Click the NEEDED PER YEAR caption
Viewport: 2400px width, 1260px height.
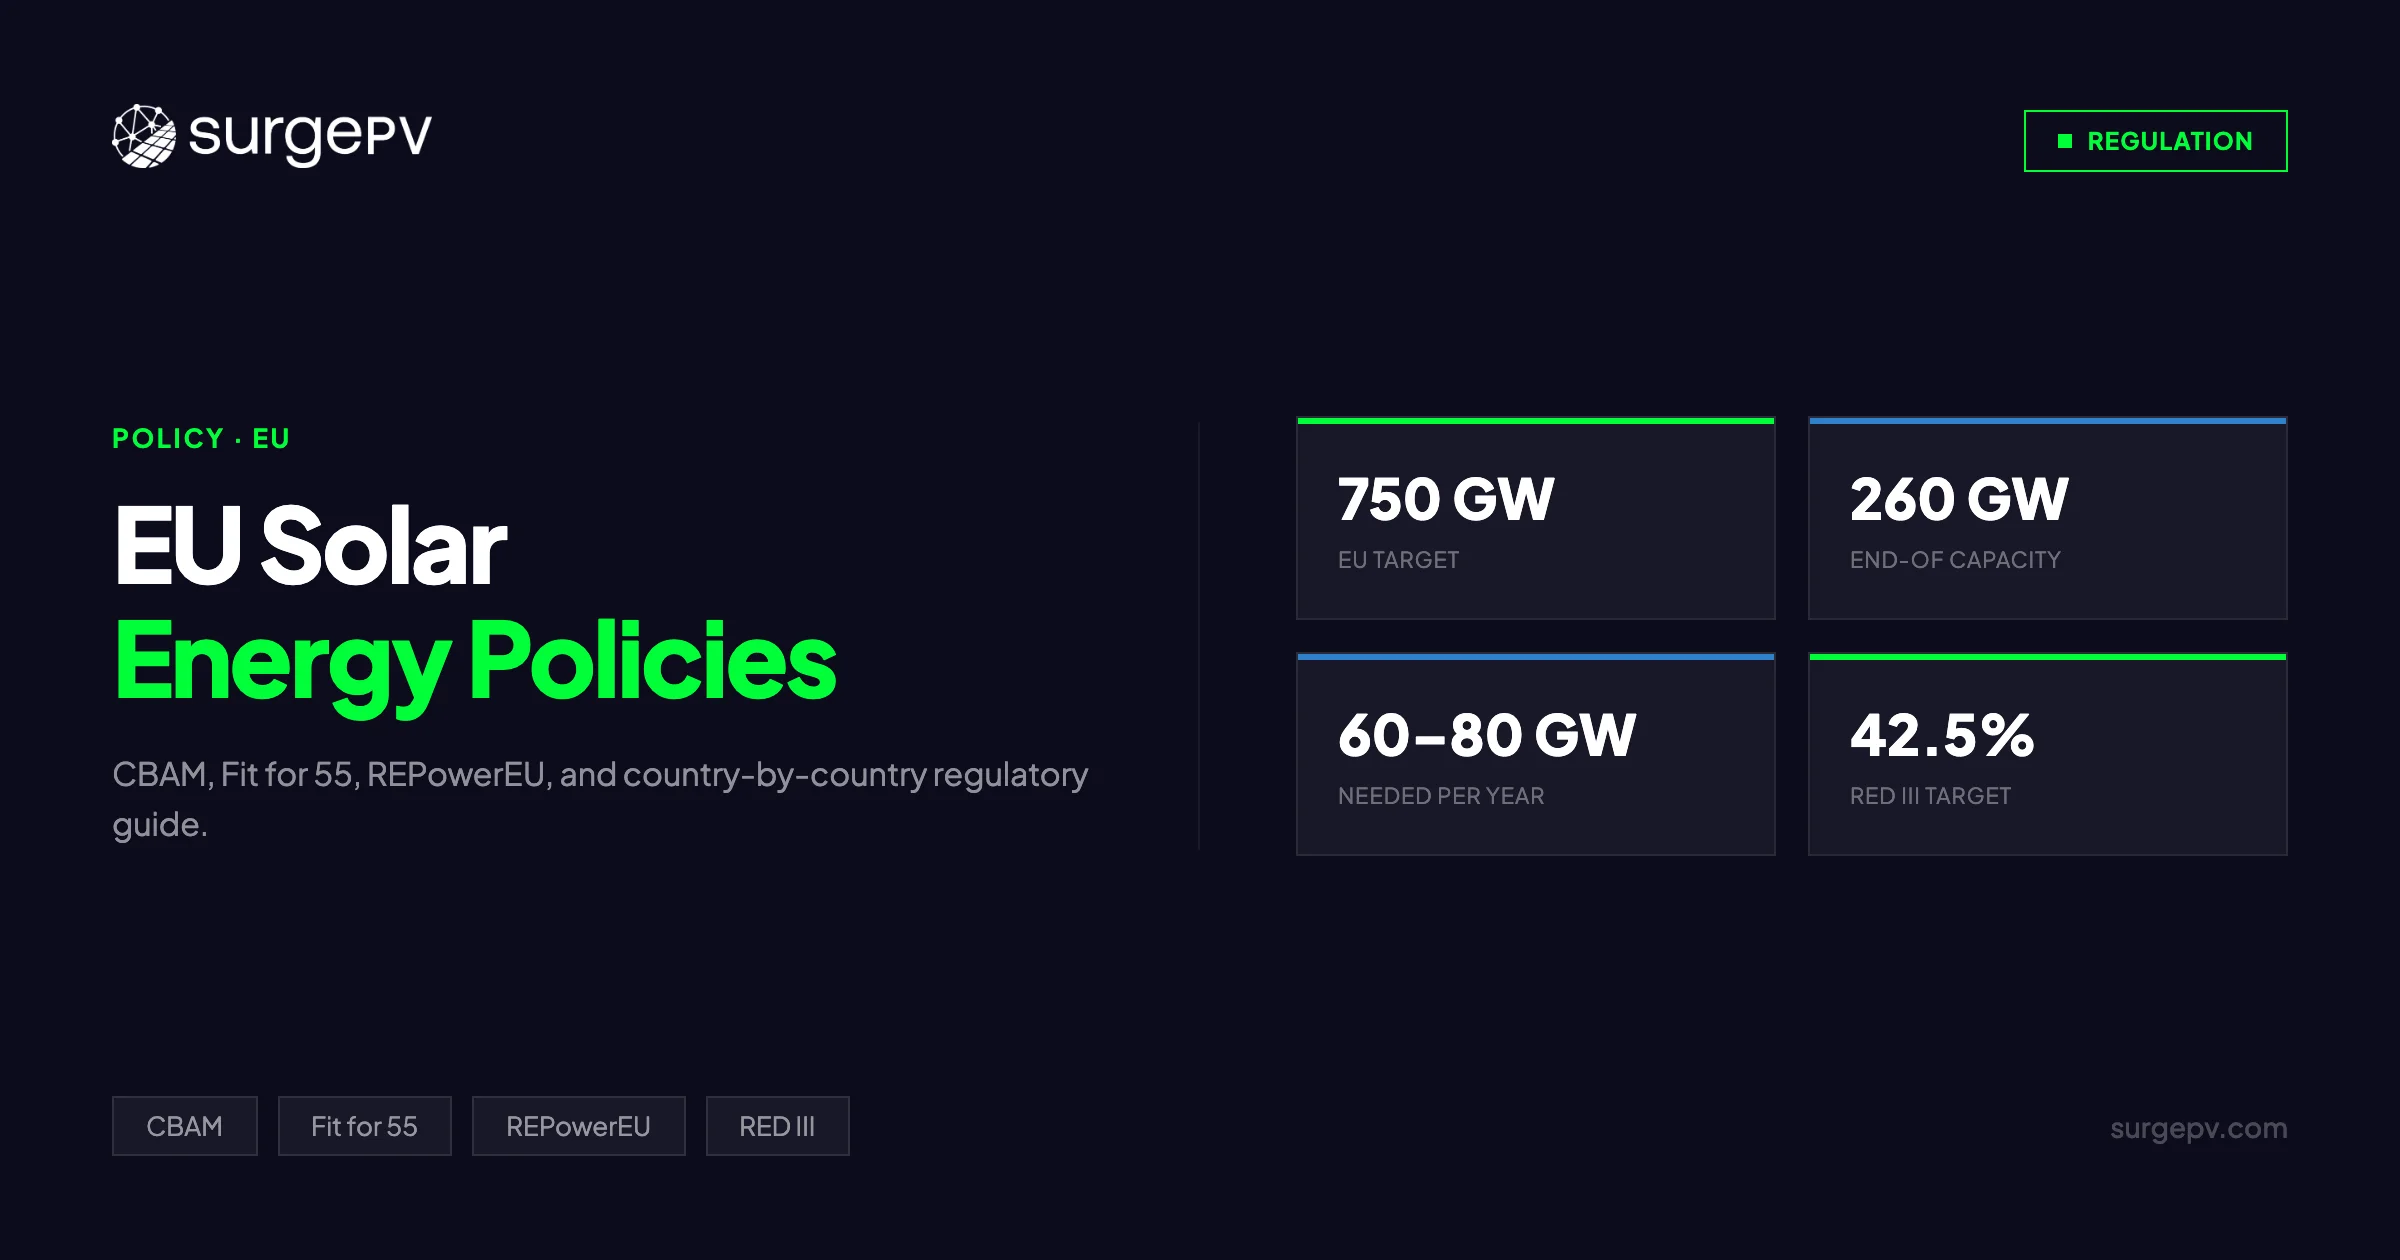click(1441, 796)
